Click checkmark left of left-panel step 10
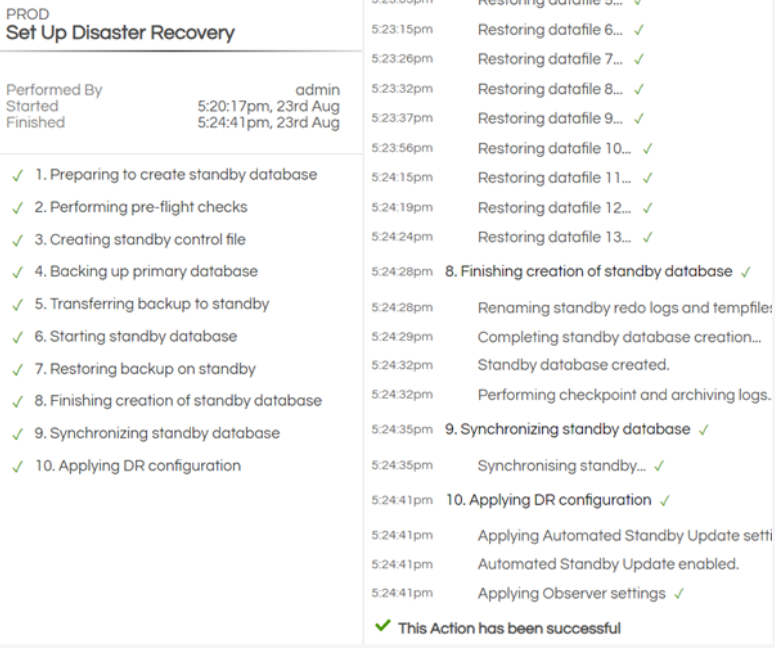775x648 pixels. [18, 467]
